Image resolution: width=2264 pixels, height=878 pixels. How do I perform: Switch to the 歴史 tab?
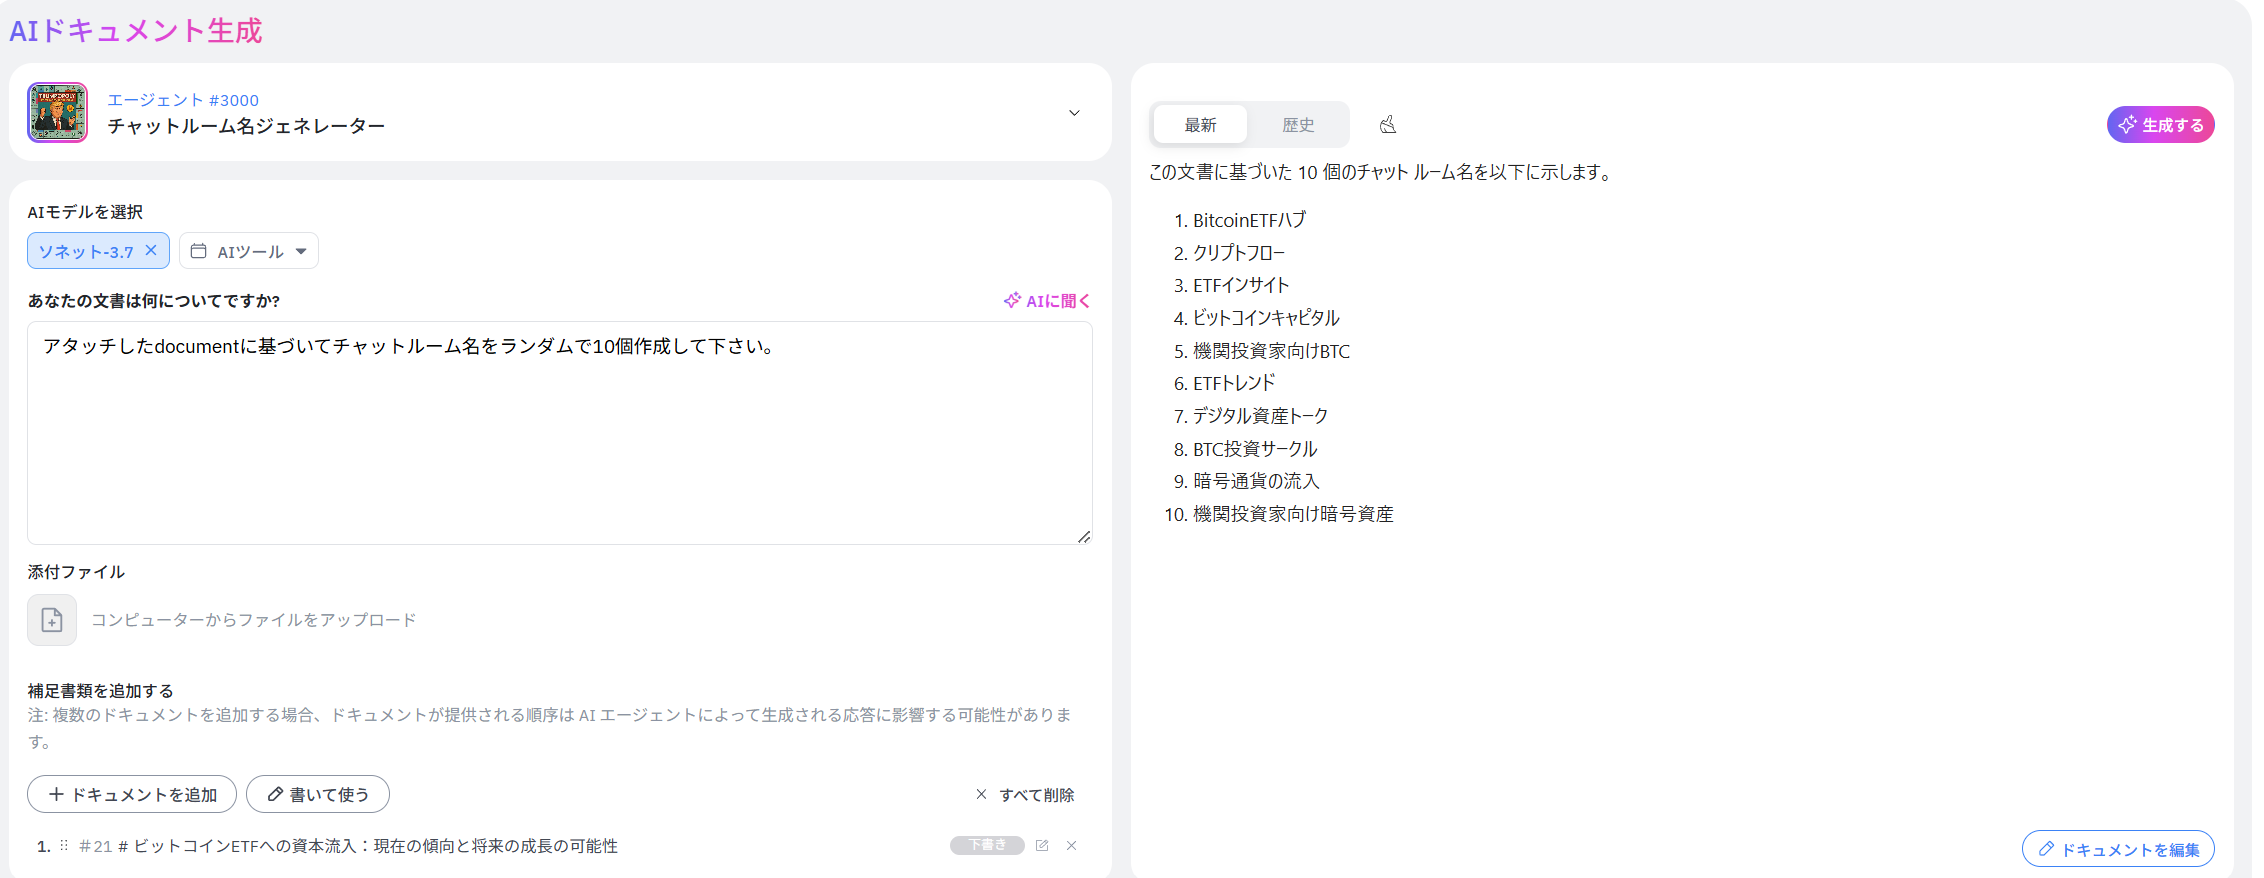click(1298, 125)
